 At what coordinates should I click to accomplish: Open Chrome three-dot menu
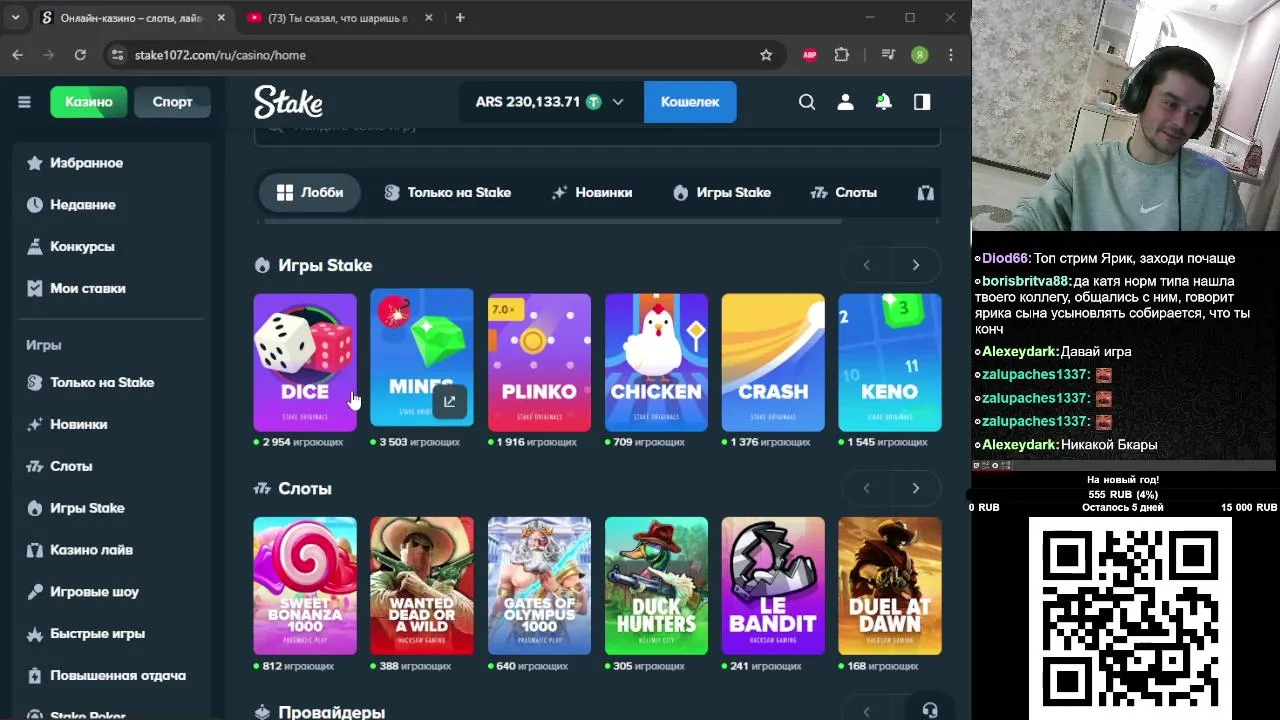pos(951,55)
